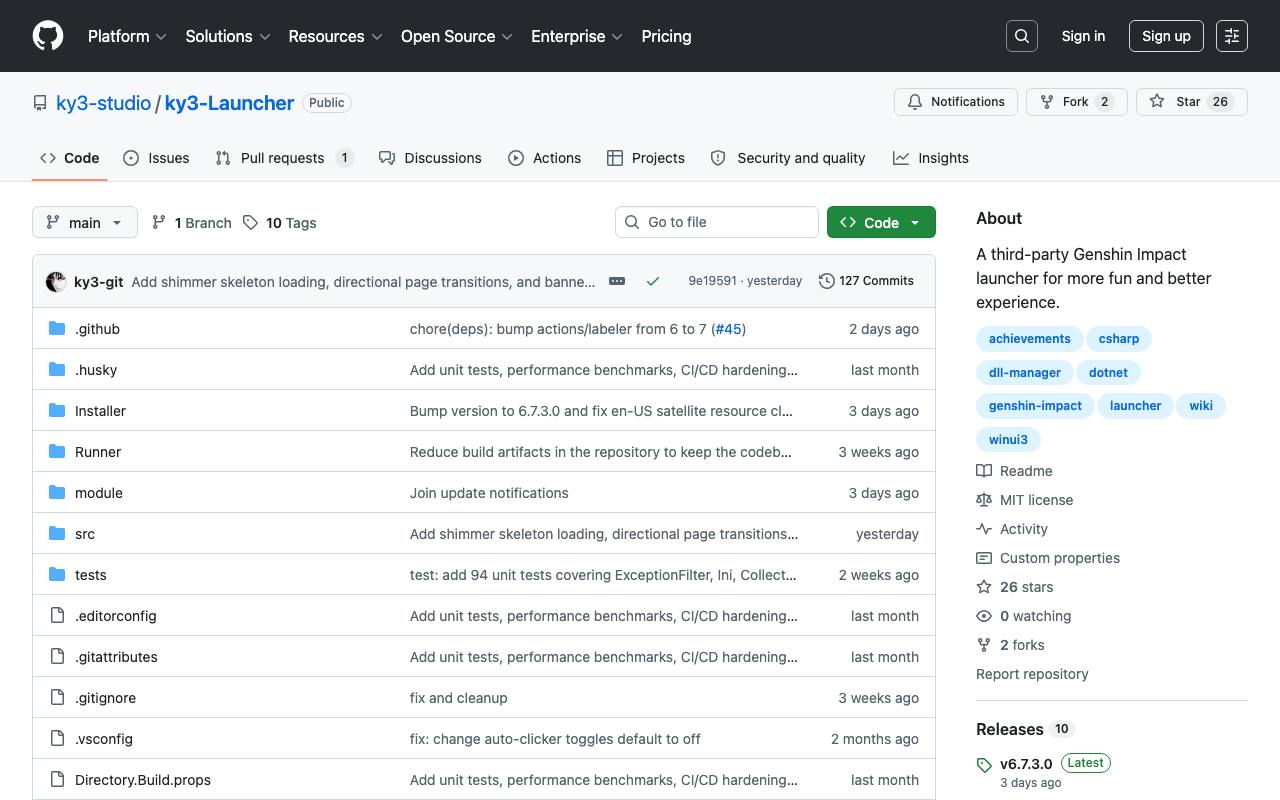Image resolution: width=1280 pixels, height=800 pixels.
Task: Click the release tag icon beside v6.7.3.0
Action: tap(984, 765)
